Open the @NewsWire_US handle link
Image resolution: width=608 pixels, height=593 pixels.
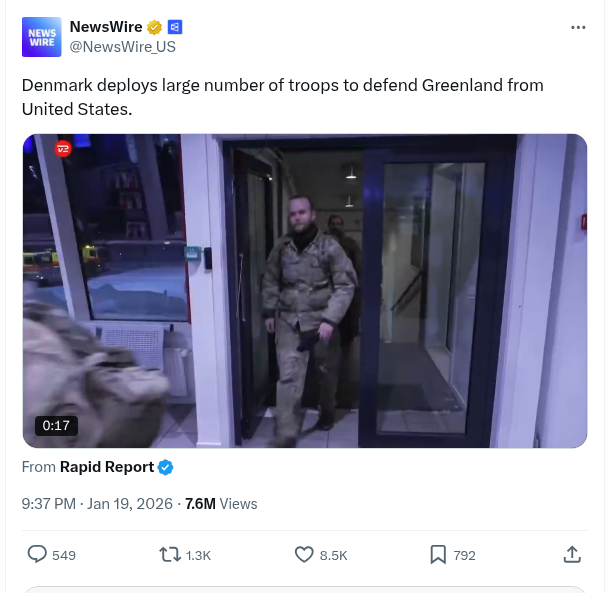point(123,47)
